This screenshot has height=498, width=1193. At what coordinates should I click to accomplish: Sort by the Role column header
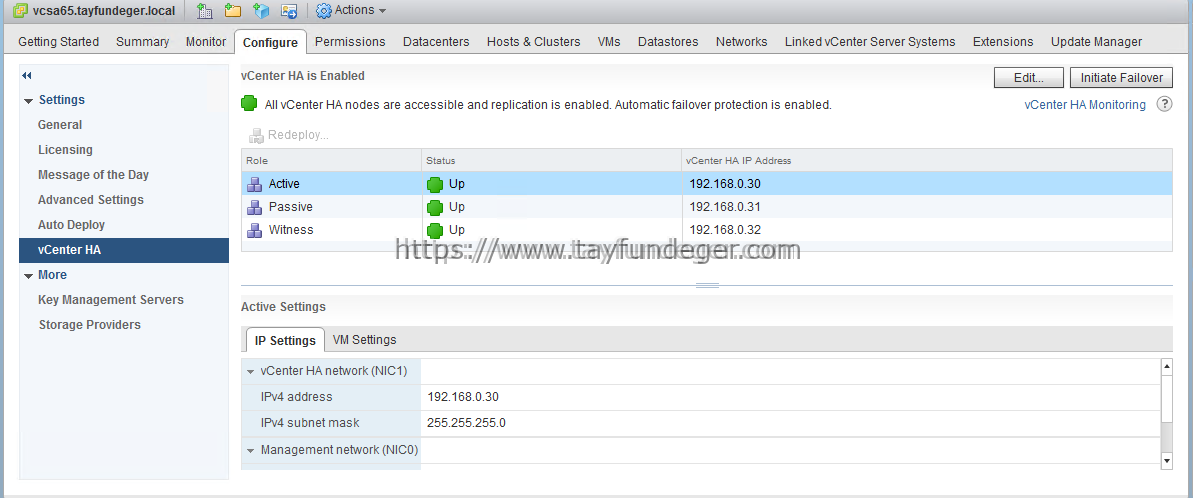[x=332, y=160]
